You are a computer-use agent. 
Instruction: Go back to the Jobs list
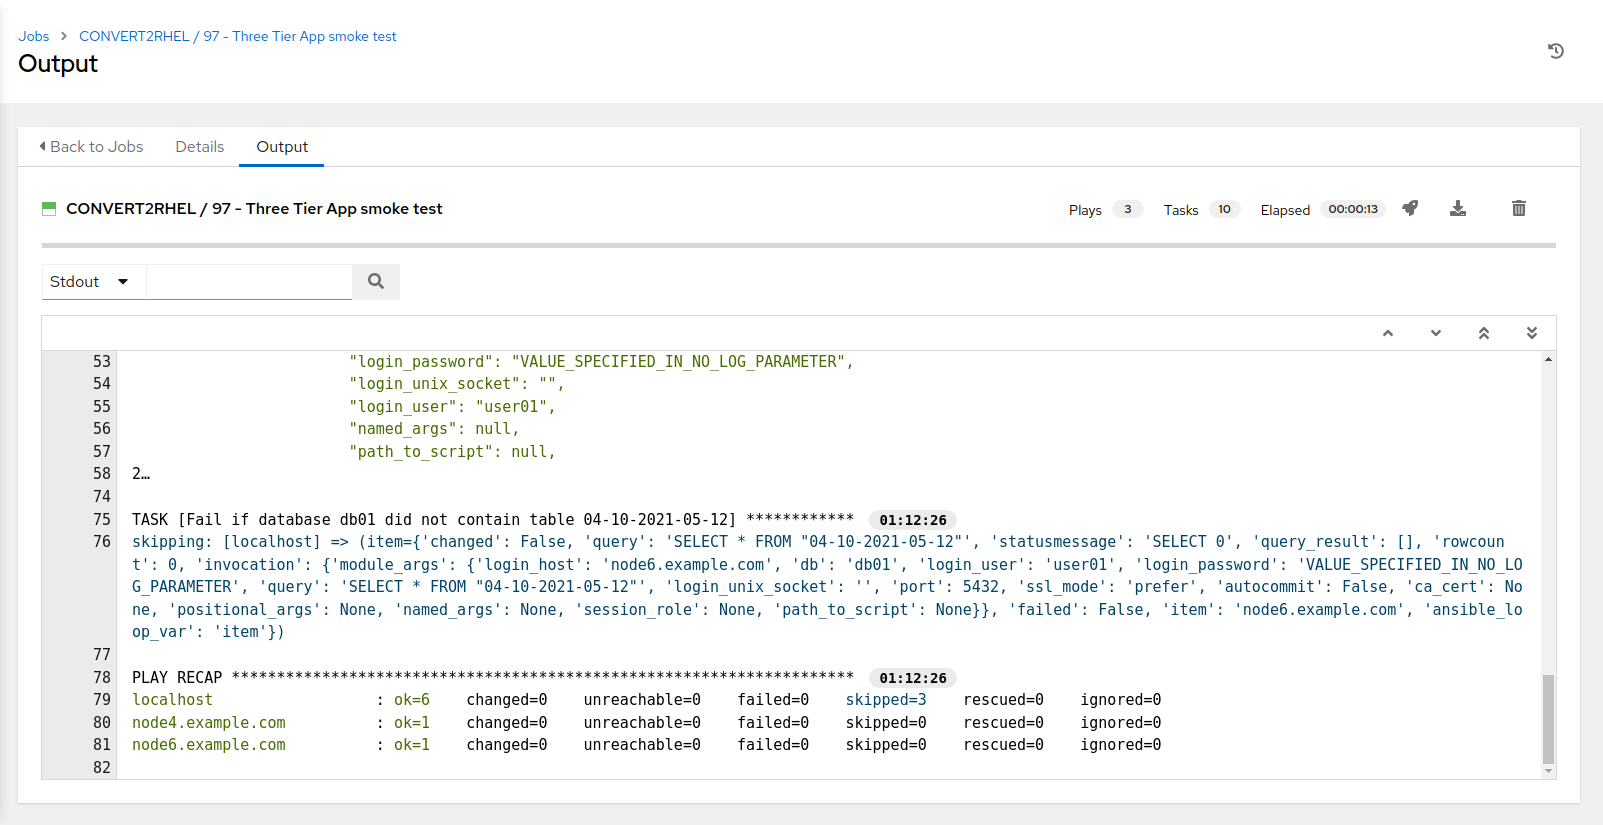pyautogui.click(x=91, y=146)
